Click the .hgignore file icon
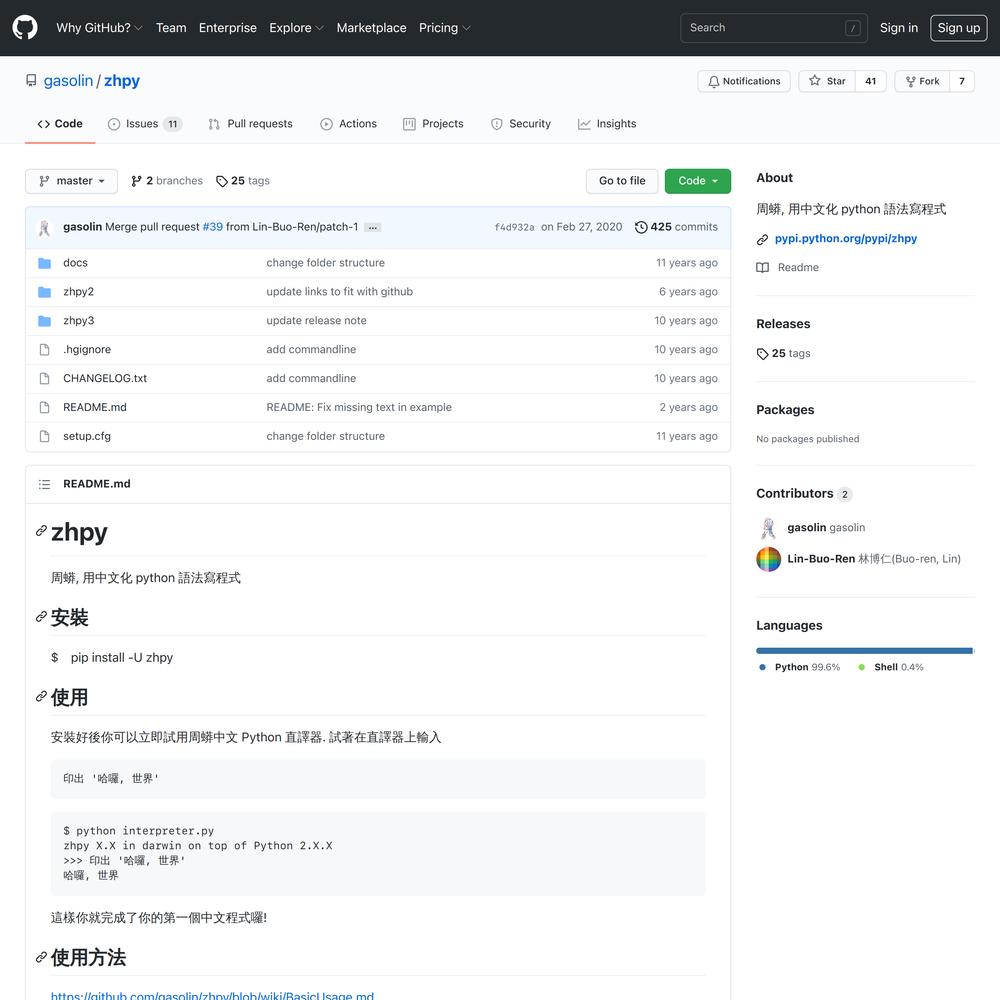The height and width of the screenshot is (1000, 1000). click(x=44, y=349)
